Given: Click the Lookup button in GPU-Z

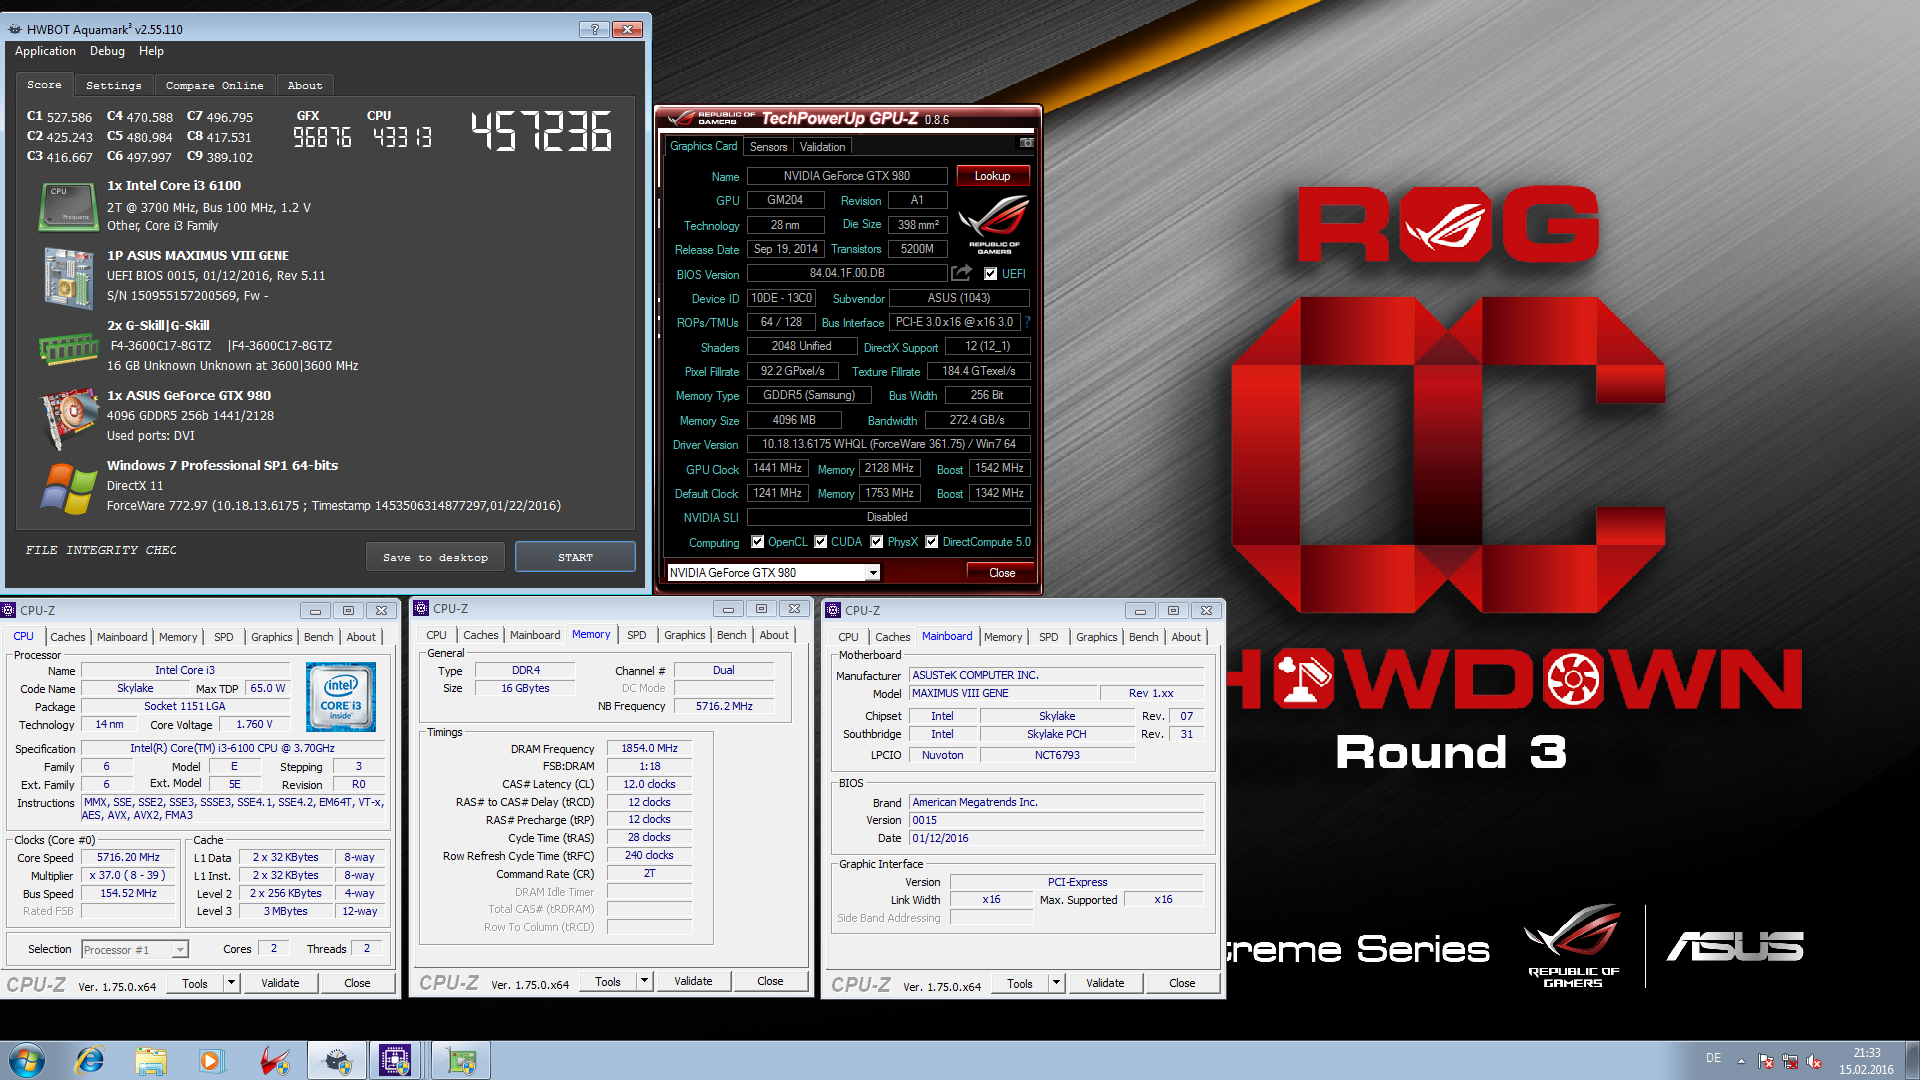Looking at the screenshot, I should (x=992, y=176).
